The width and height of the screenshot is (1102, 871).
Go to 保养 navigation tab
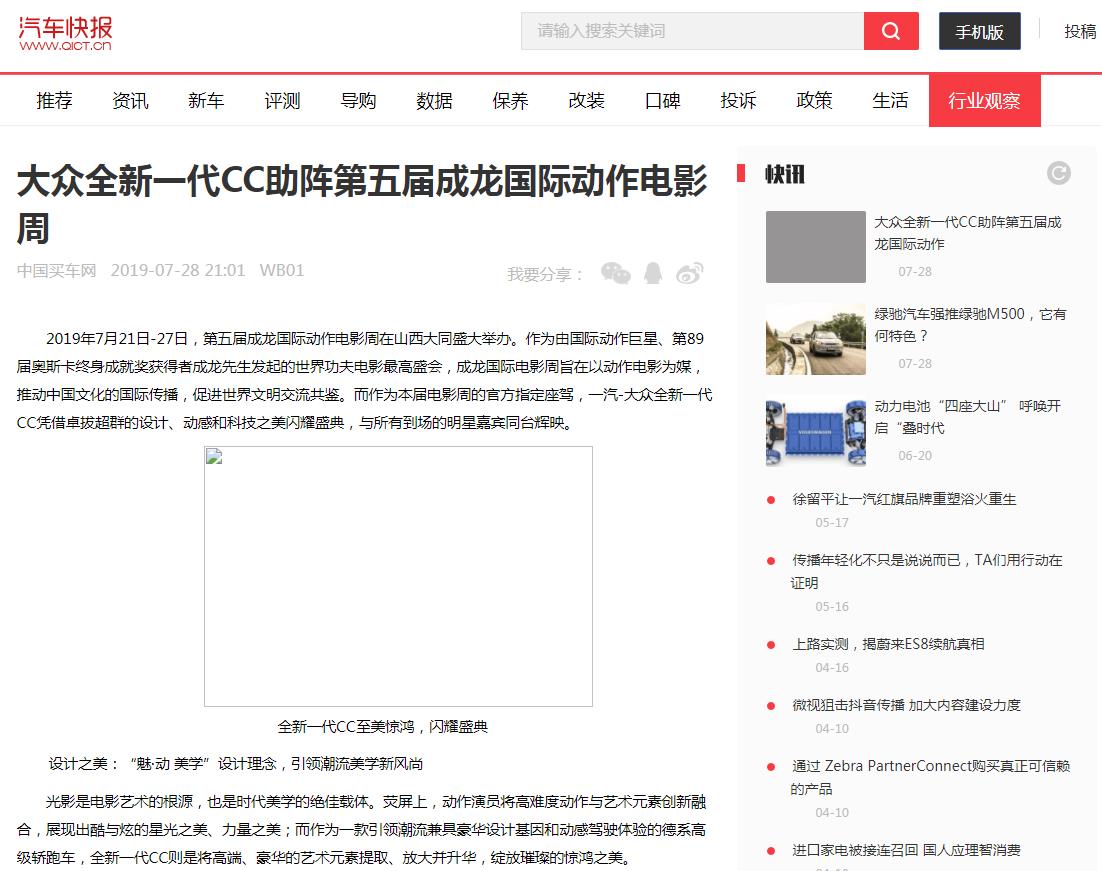510,101
